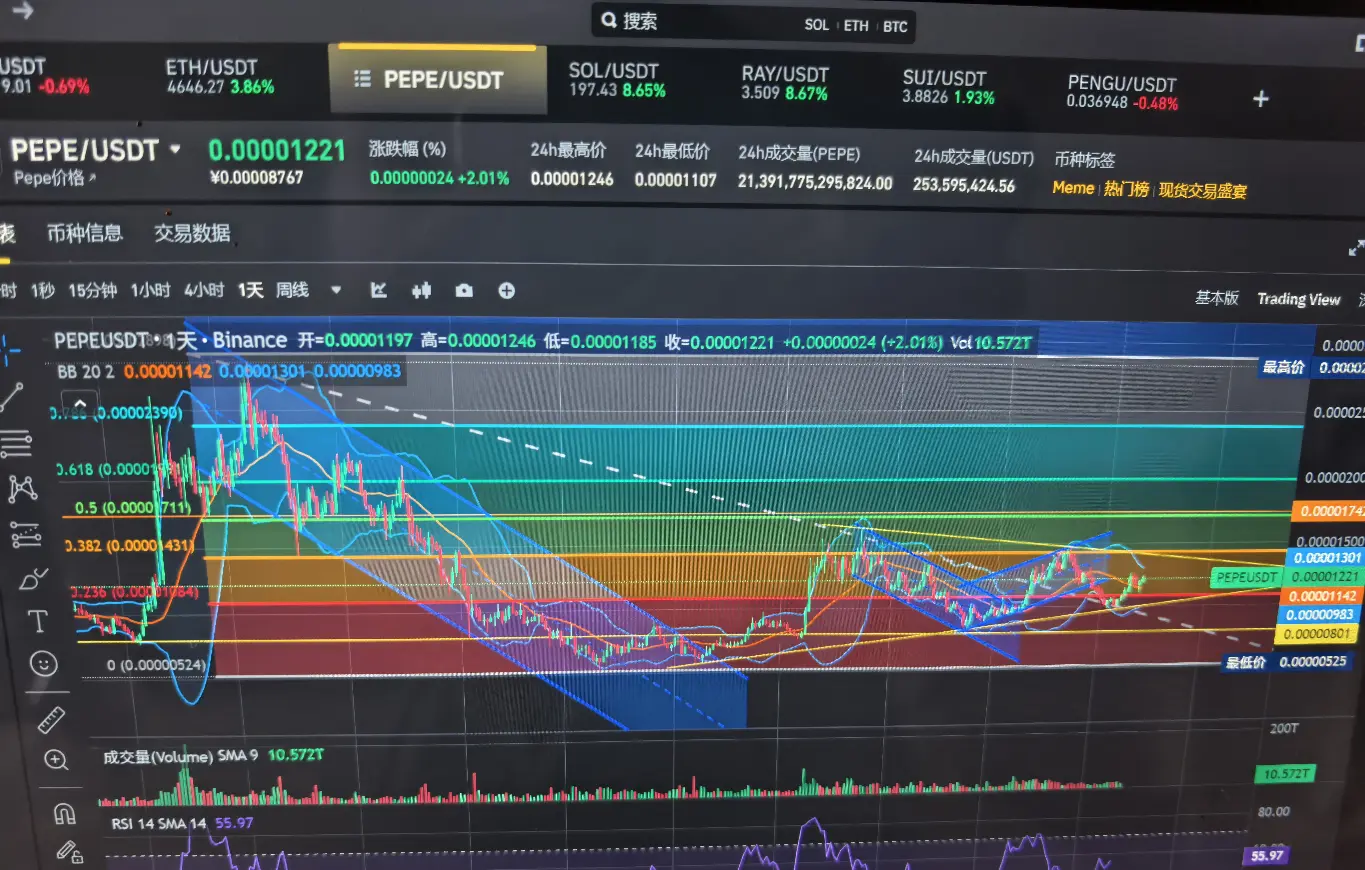Open the Fibonacci retracement tool
The image size is (1365, 870).
(16, 443)
